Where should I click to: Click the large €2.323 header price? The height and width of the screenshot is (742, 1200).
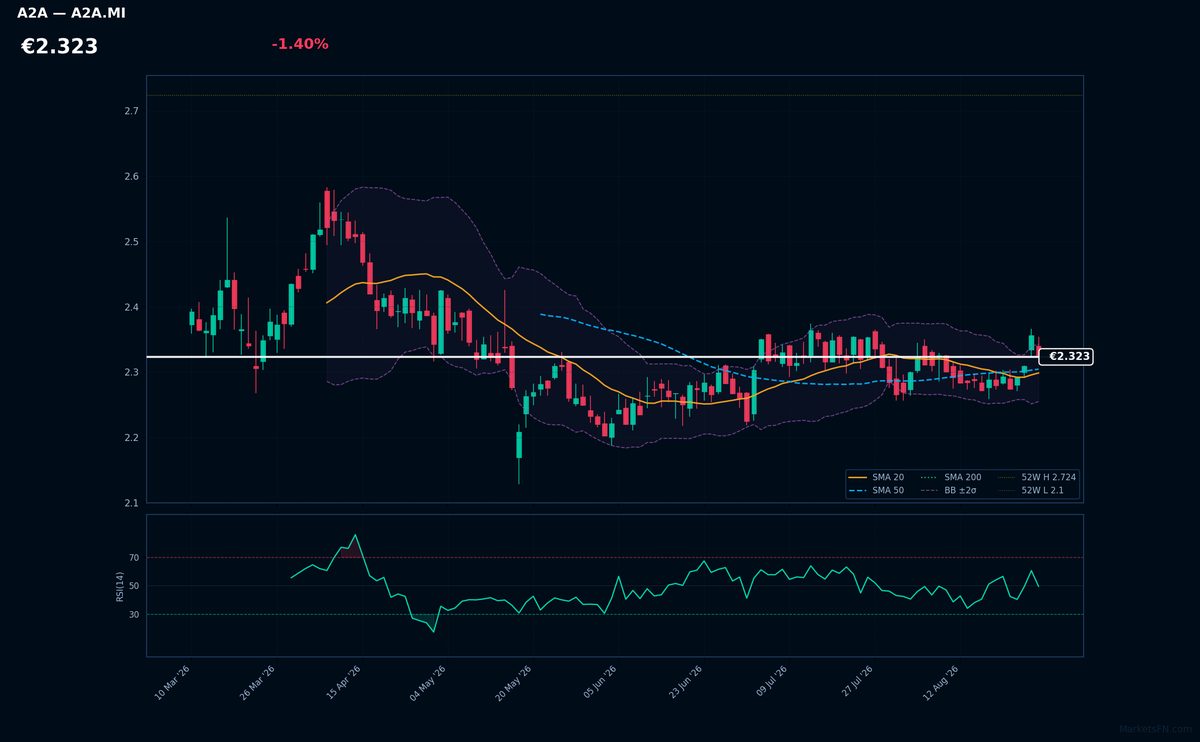[59, 47]
